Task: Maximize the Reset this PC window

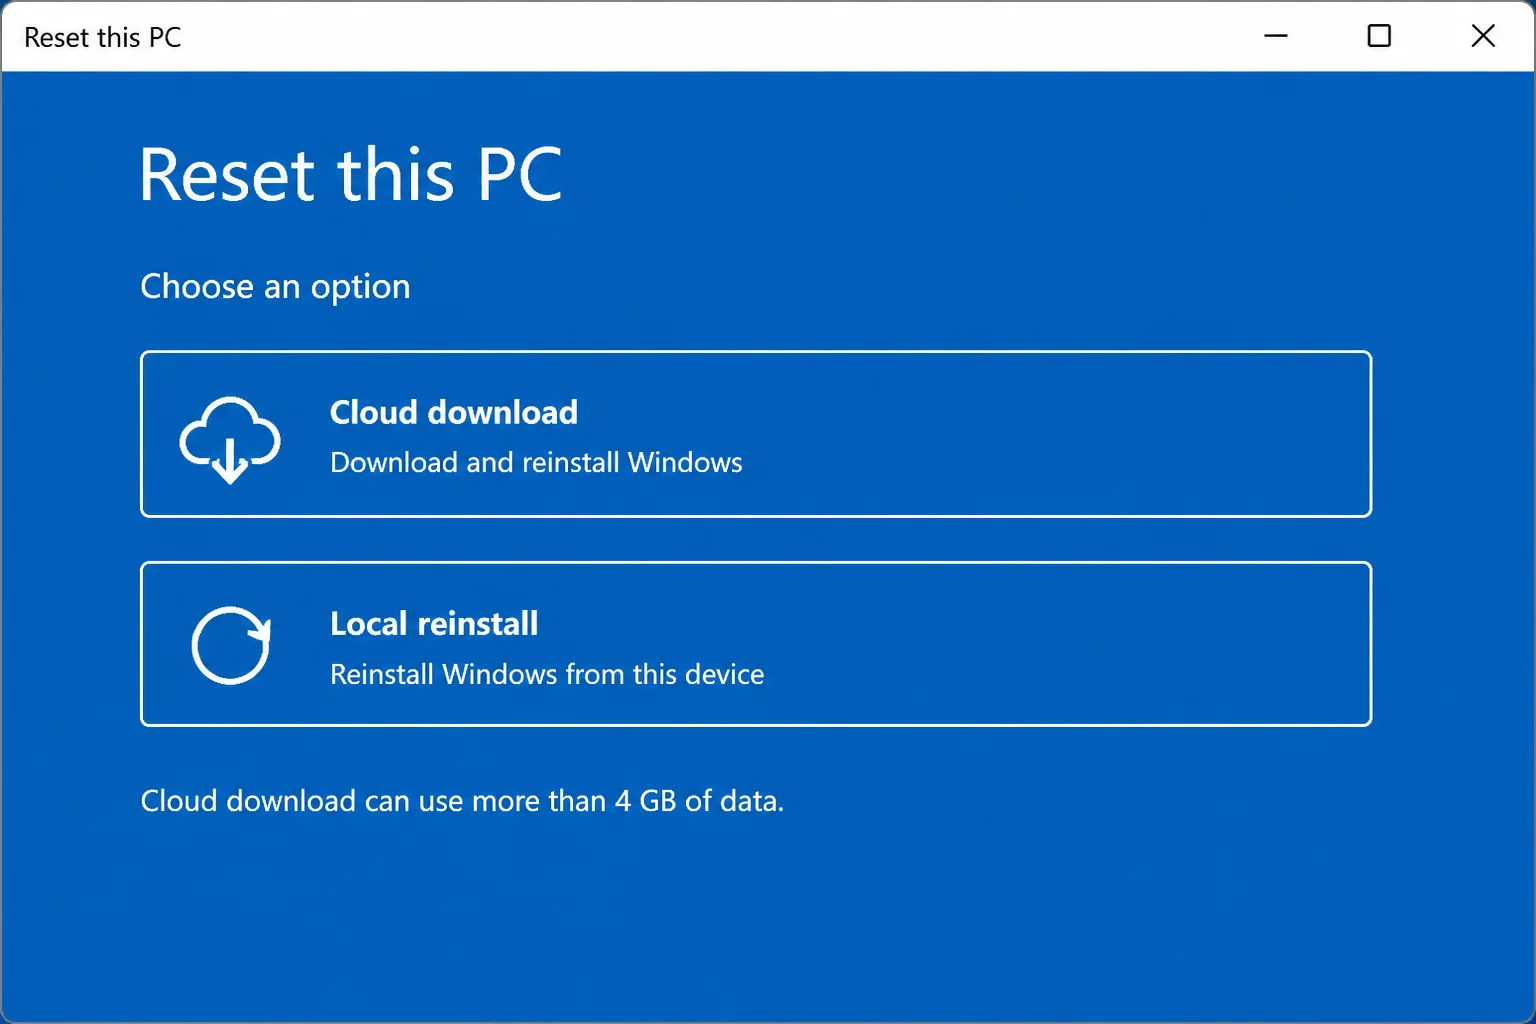Action: pyautogui.click(x=1379, y=36)
